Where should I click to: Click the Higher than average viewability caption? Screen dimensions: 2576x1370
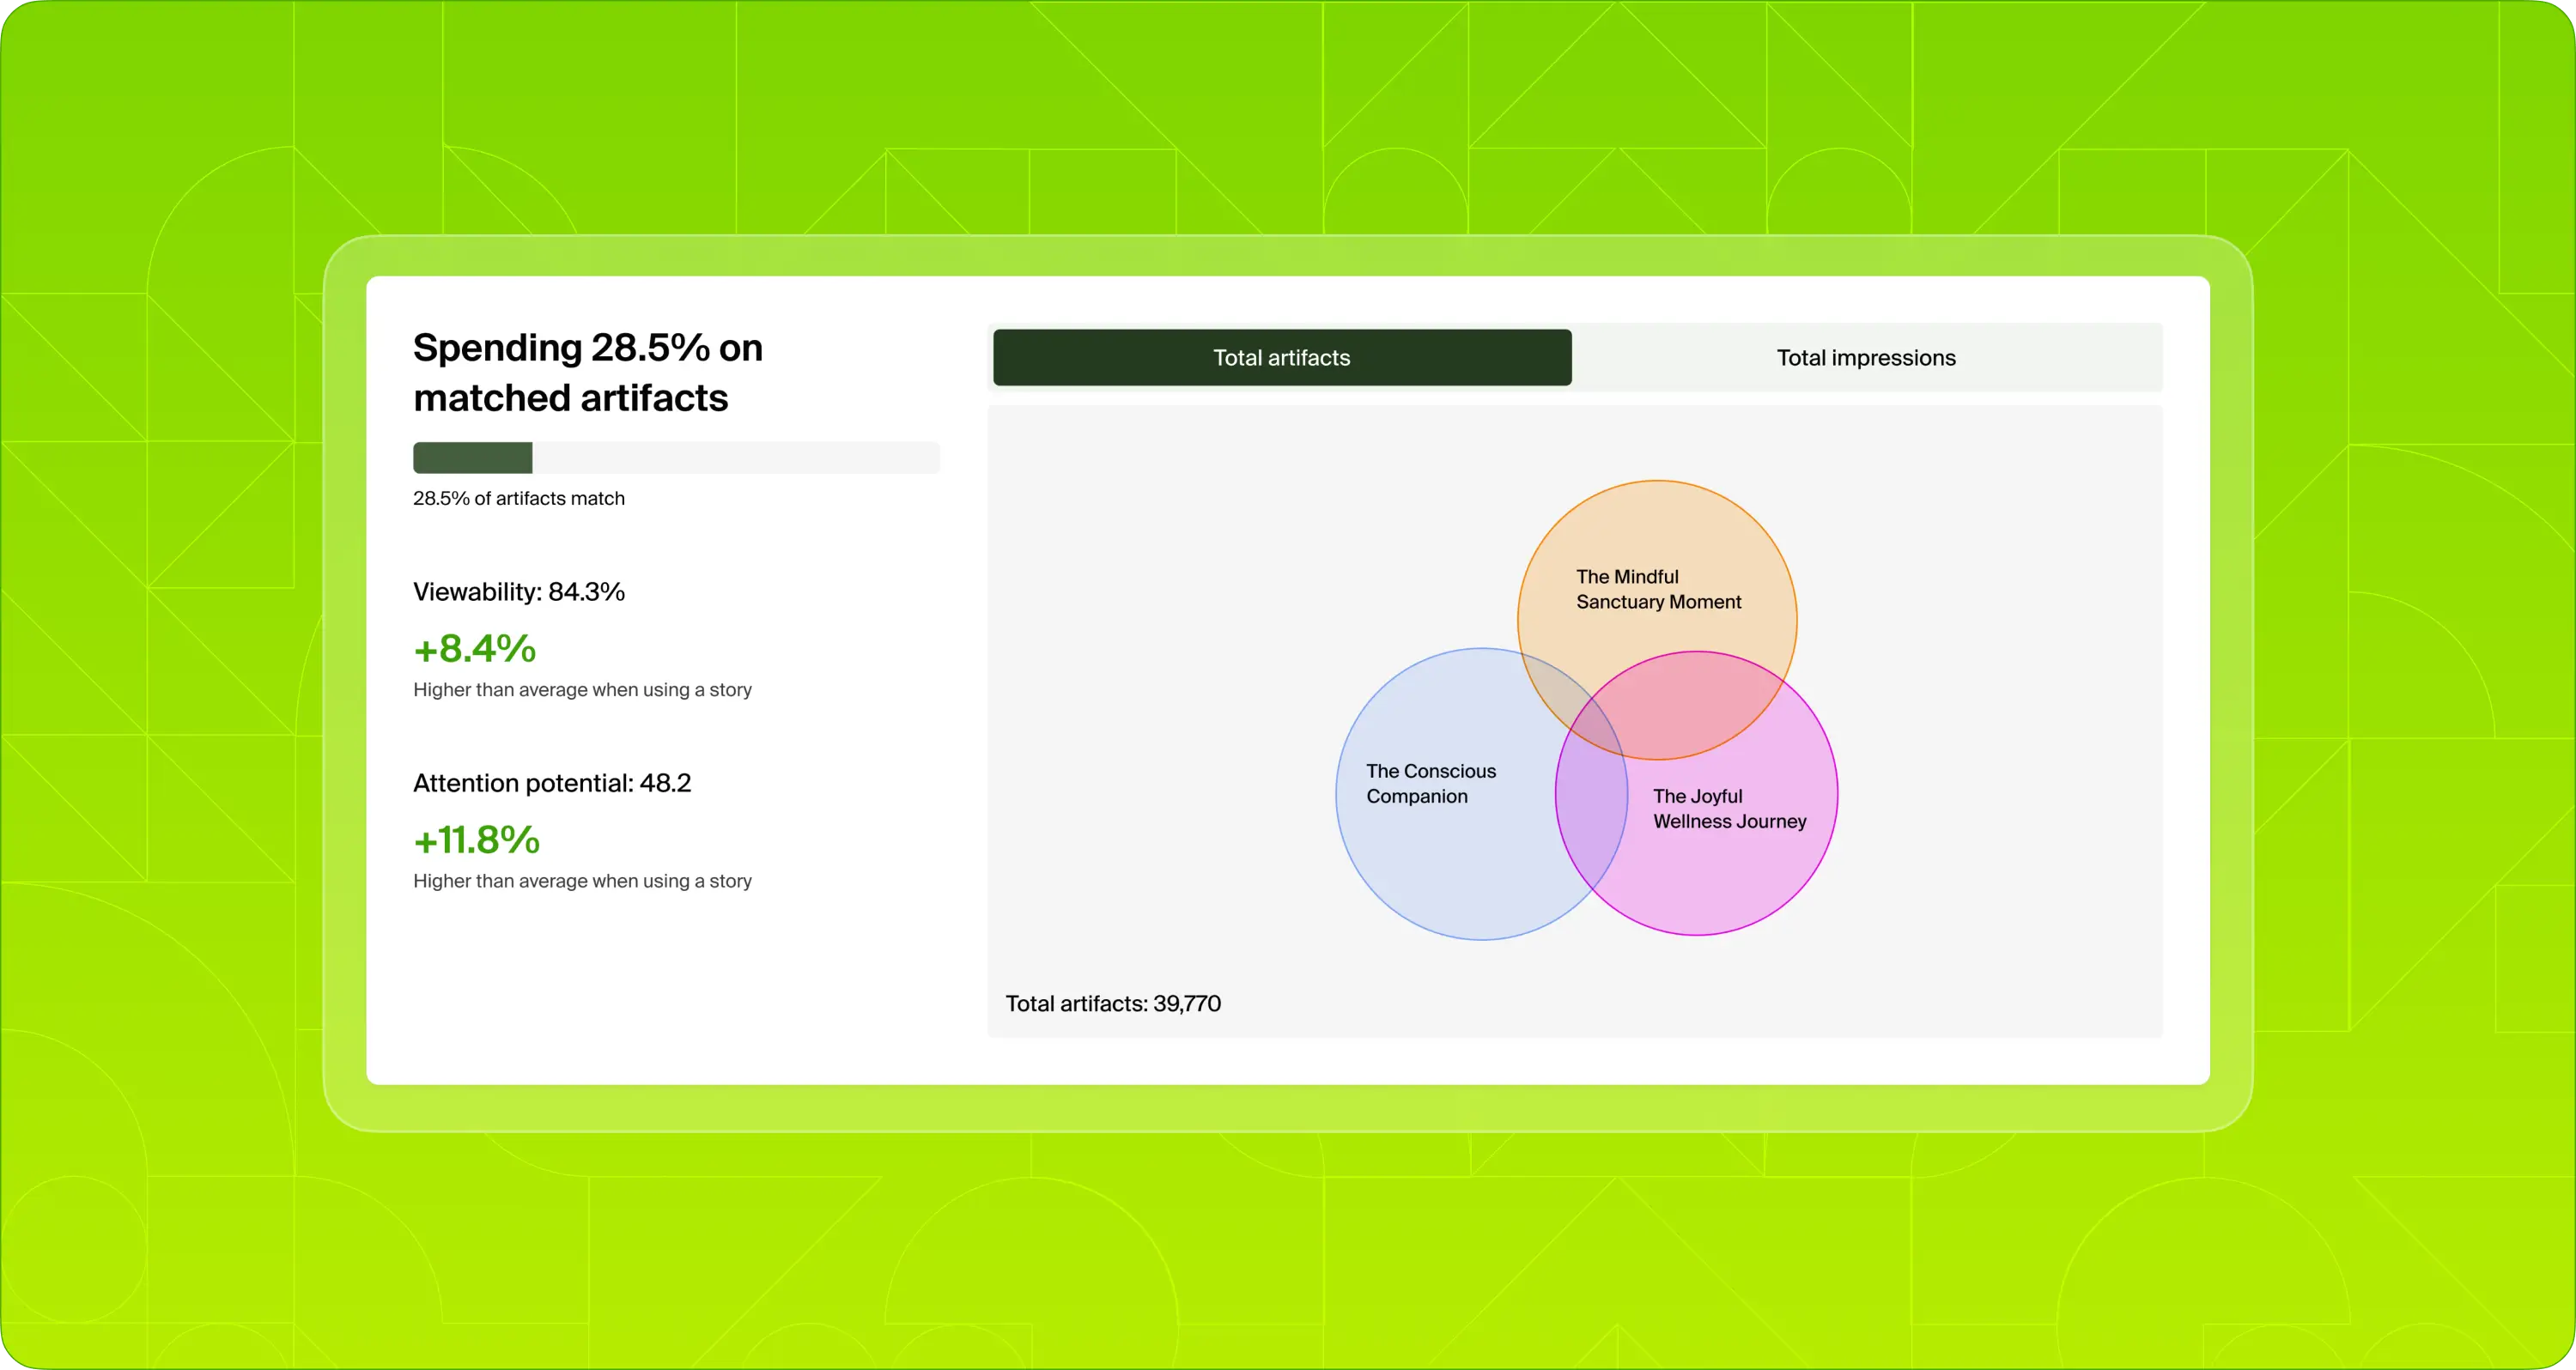click(x=582, y=689)
